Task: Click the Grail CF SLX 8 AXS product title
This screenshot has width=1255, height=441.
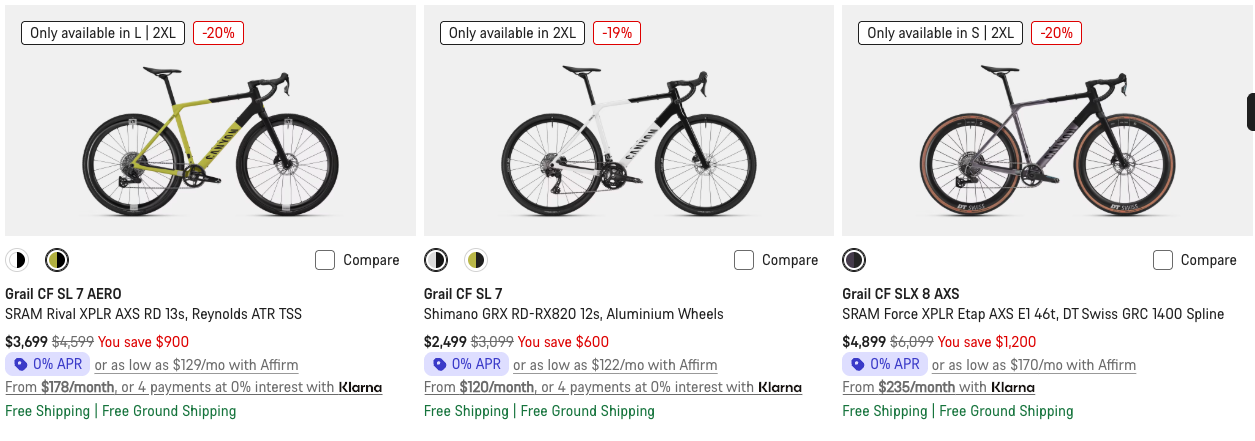Action: click(900, 294)
